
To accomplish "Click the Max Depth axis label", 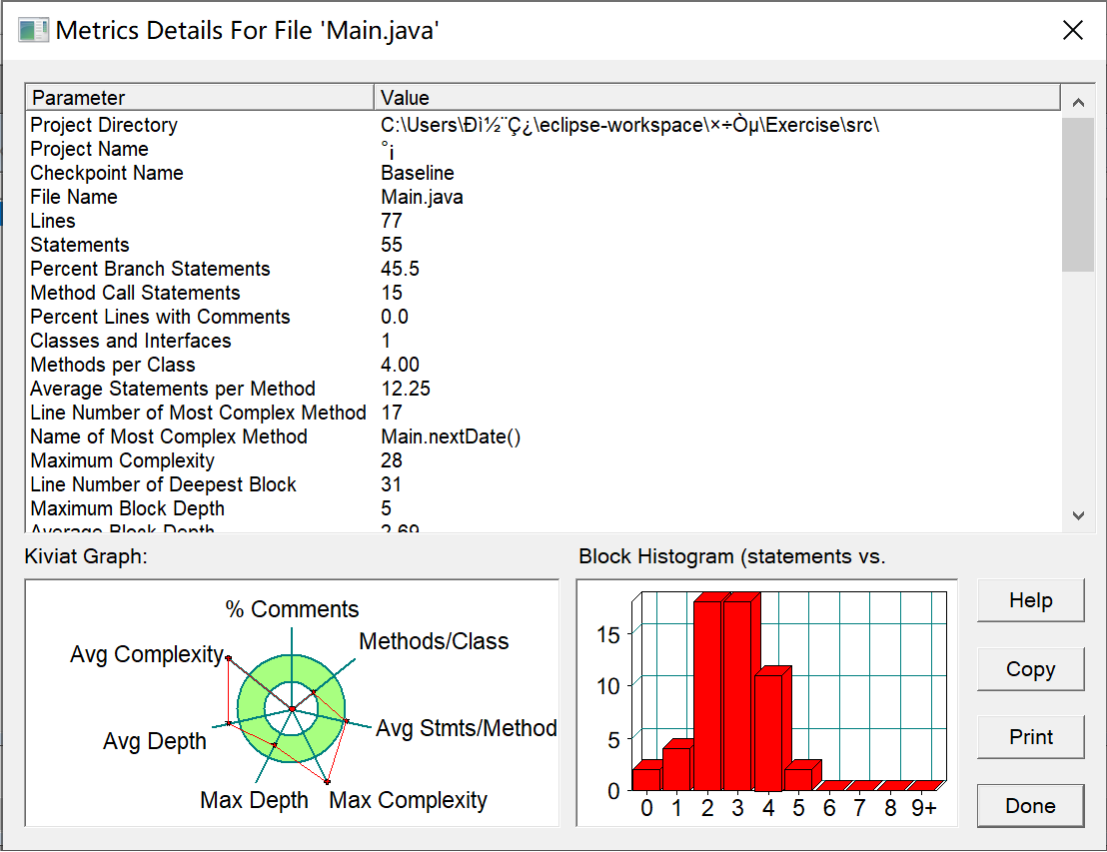I will tap(254, 800).
